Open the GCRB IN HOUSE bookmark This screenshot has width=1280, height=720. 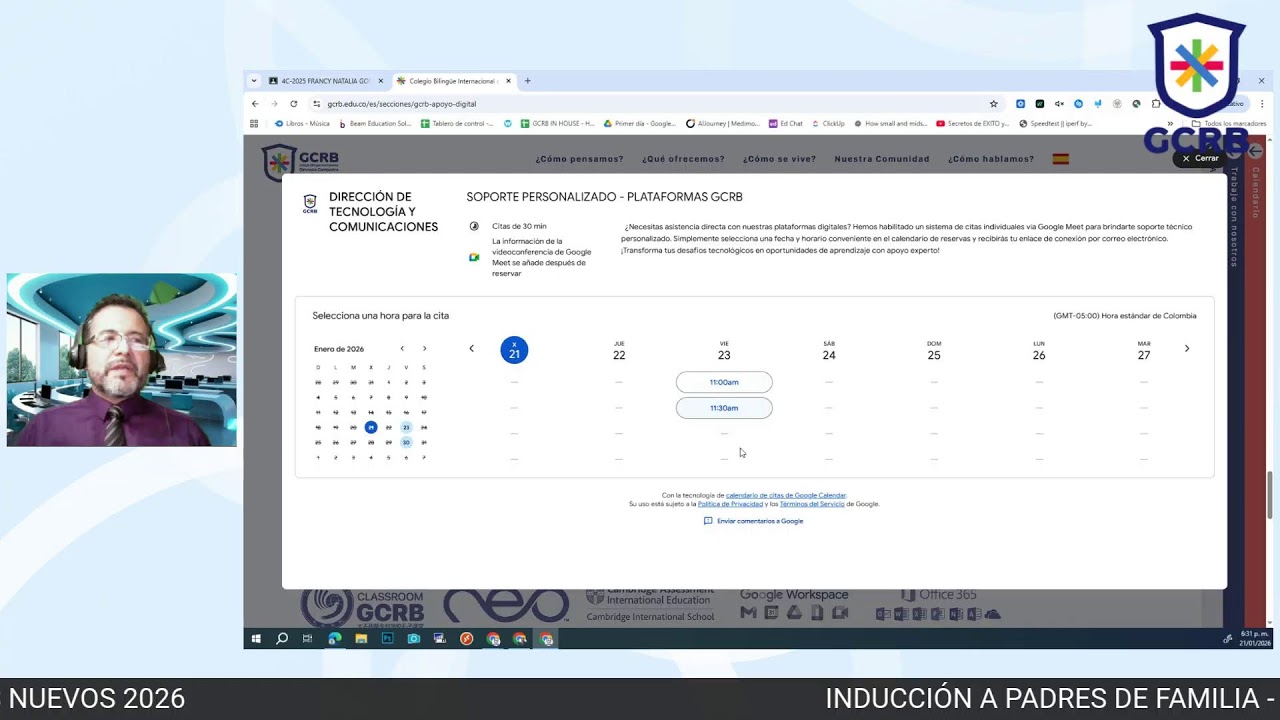(557, 124)
